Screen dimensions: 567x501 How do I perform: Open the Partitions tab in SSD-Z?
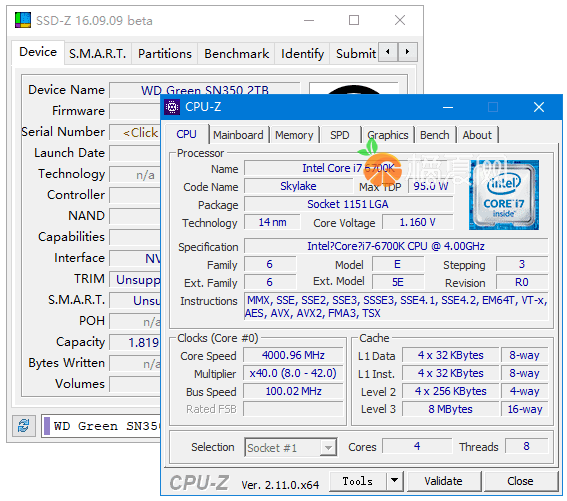tap(165, 54)
